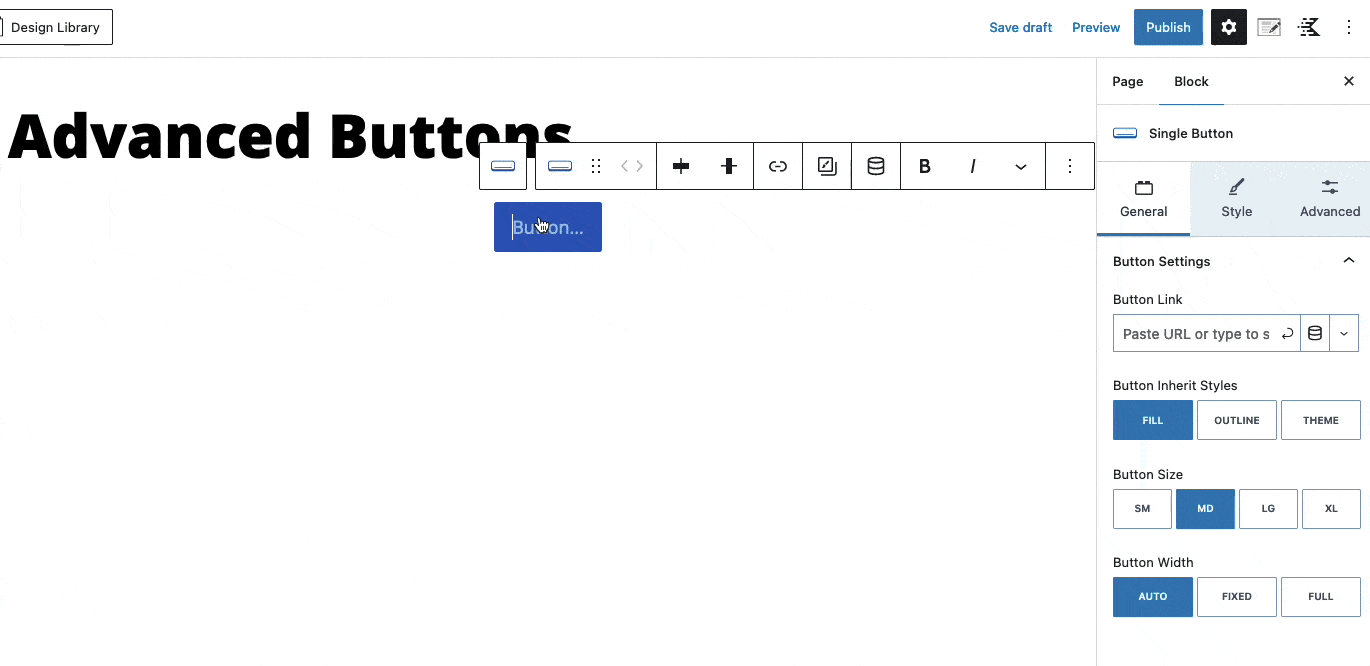
Task: Open the Kadence controls icon in top bar
Action: [1309, 27]
